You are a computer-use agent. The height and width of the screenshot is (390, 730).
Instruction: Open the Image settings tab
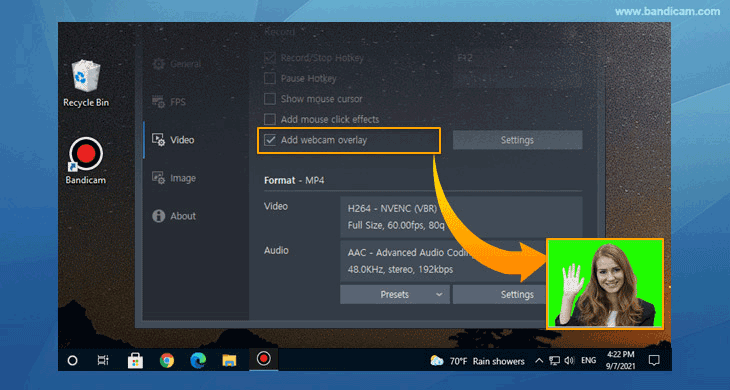point(174,178)
